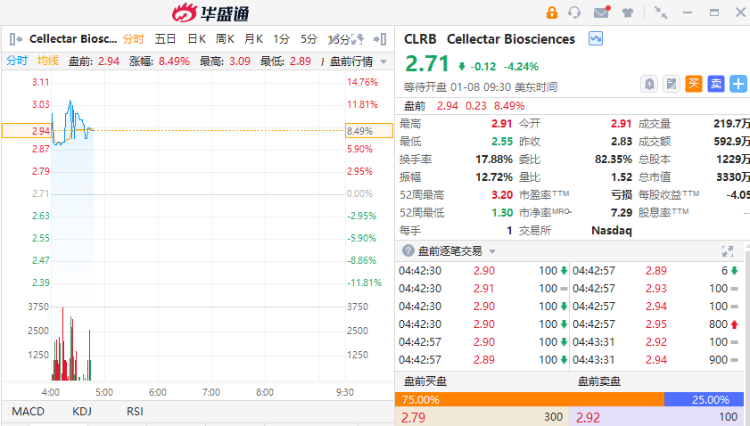Expand the tick trades panel fullscreen icon
The width and height of the screenshot is (750, 426).
(x=727, y=251)
